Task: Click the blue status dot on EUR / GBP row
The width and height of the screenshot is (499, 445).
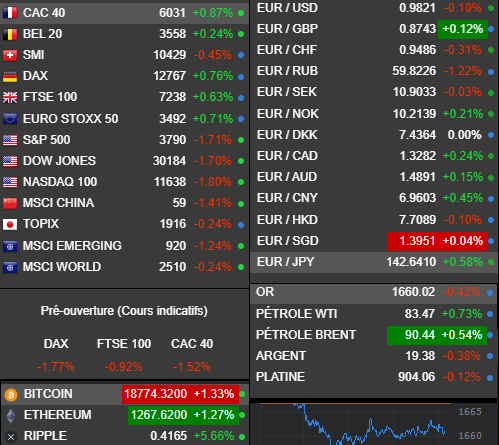Action: pos(491,29)
